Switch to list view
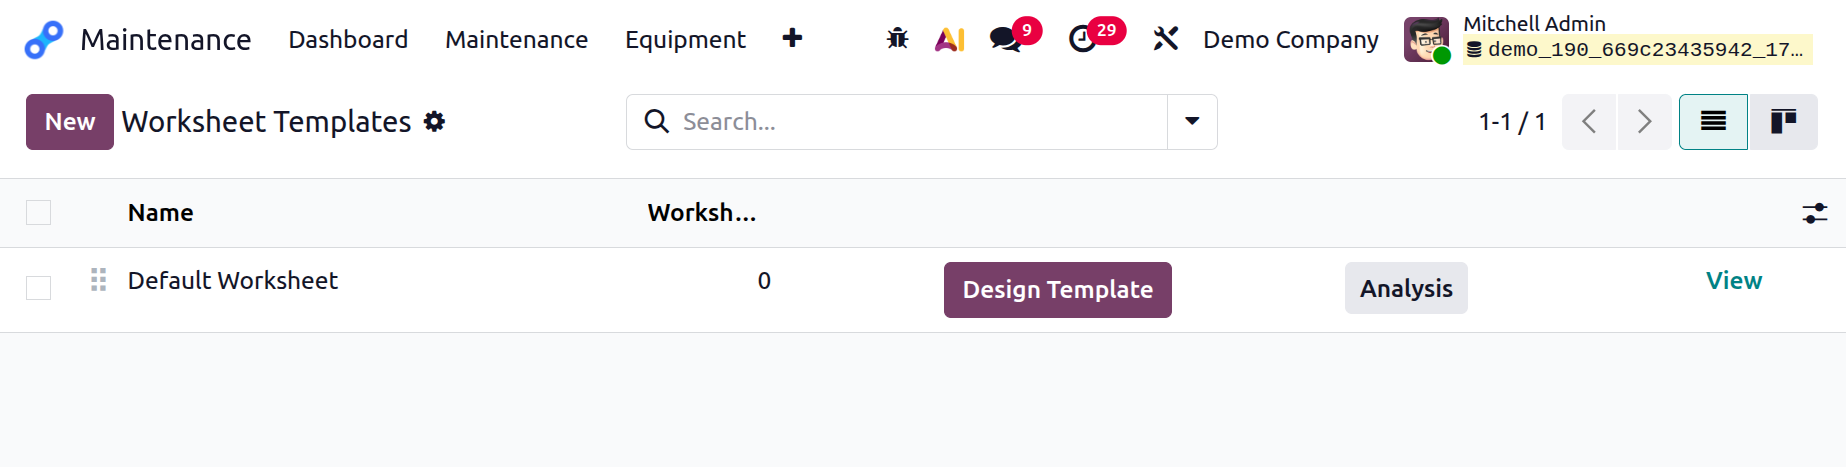The width and height of the screenshot is (1846, 467). click(x=1713, y=122)
